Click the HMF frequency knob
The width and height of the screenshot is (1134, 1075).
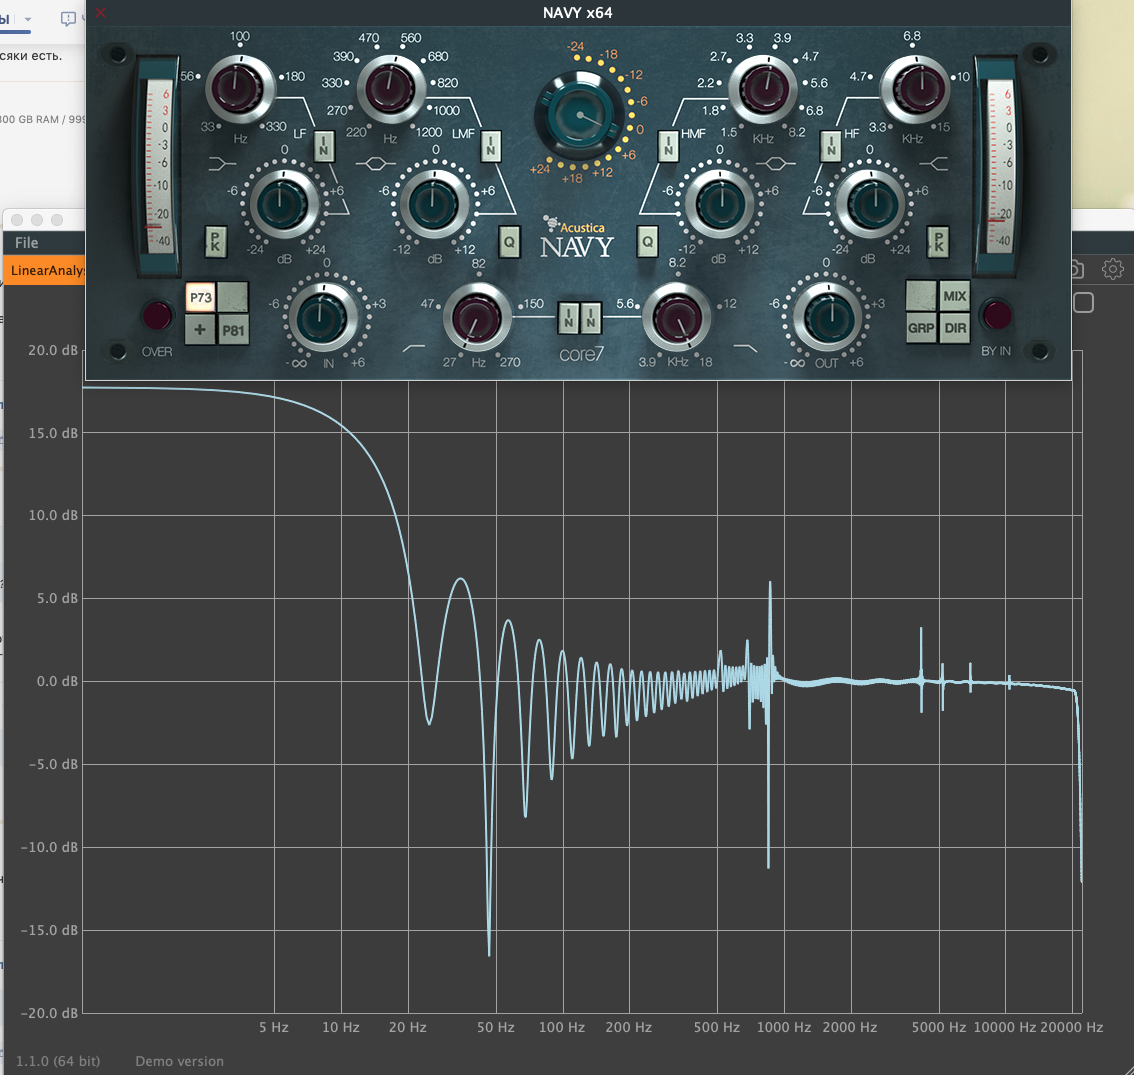point(763,88)
